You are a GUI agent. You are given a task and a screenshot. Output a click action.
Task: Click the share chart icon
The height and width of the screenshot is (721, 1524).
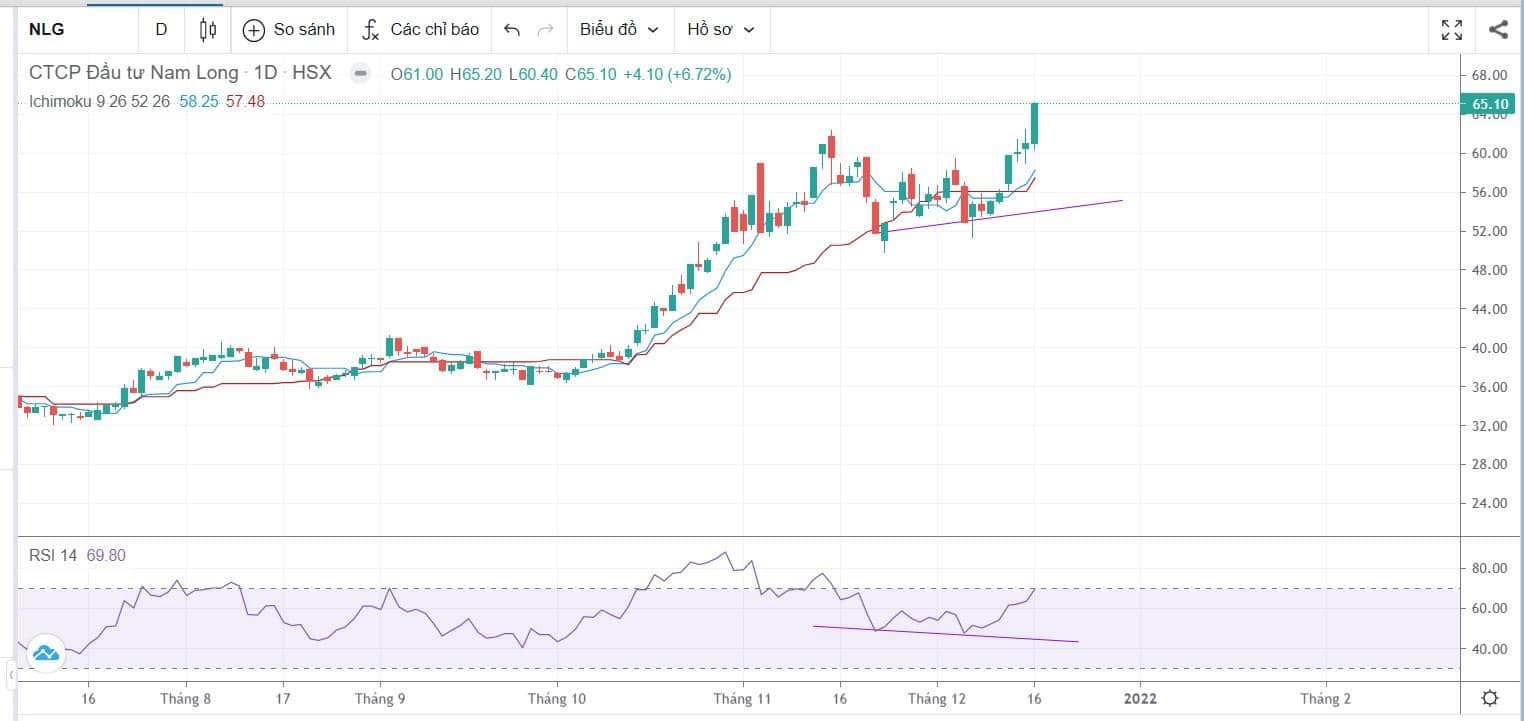pos(1498,29)
